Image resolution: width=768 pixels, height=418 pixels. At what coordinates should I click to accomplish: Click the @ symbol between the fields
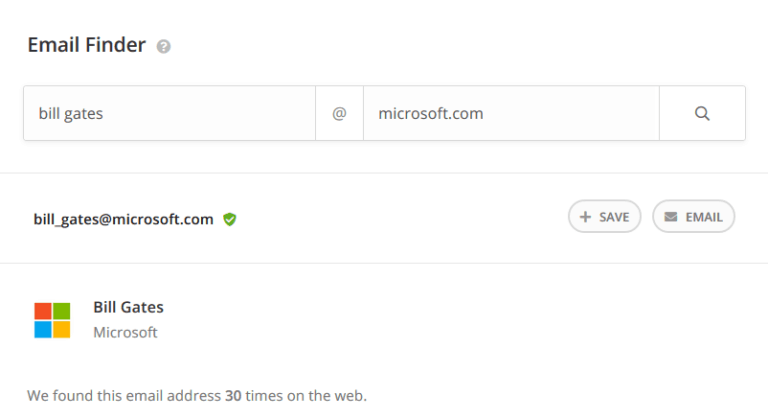tap(339, 113)
